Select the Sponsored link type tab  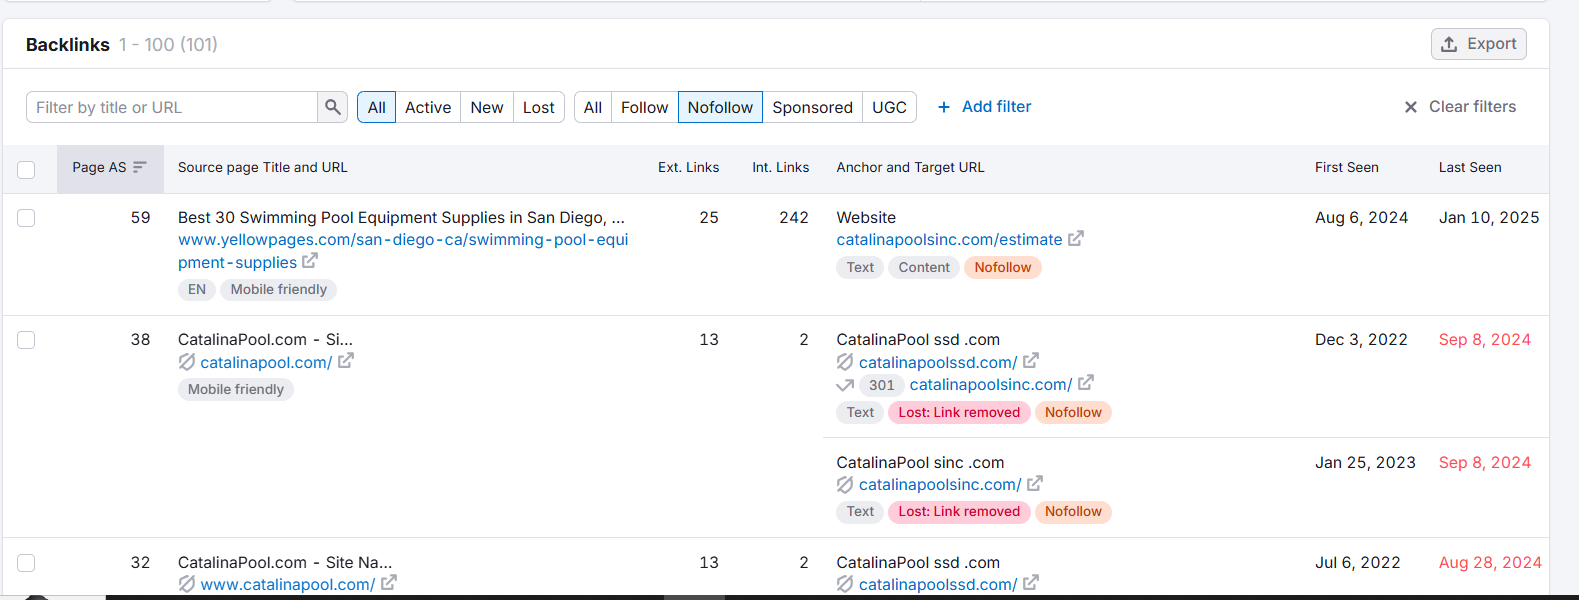(812, 107)
